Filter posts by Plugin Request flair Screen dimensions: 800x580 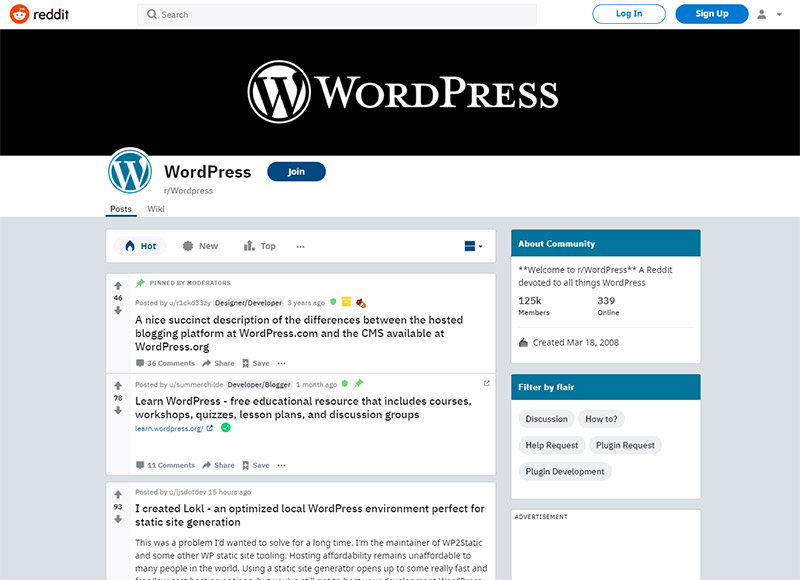tap(625, 445)
